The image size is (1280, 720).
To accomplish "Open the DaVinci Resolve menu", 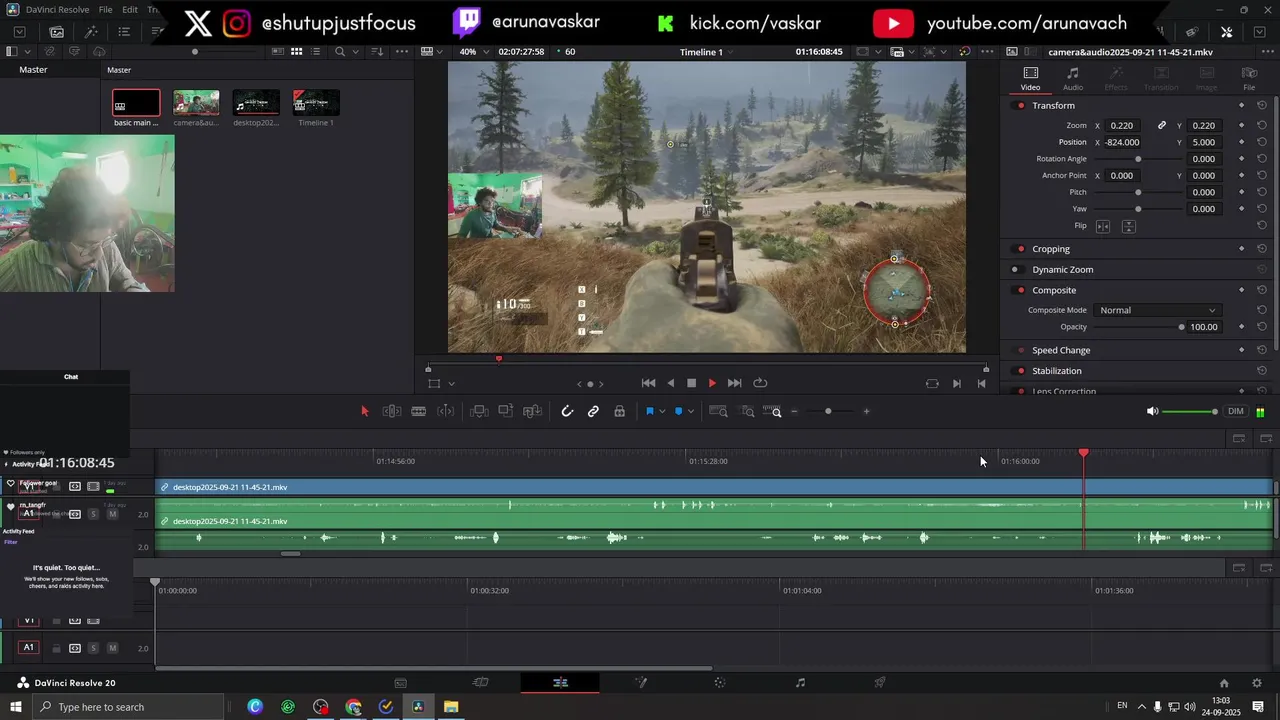I will tap(57, 9).
